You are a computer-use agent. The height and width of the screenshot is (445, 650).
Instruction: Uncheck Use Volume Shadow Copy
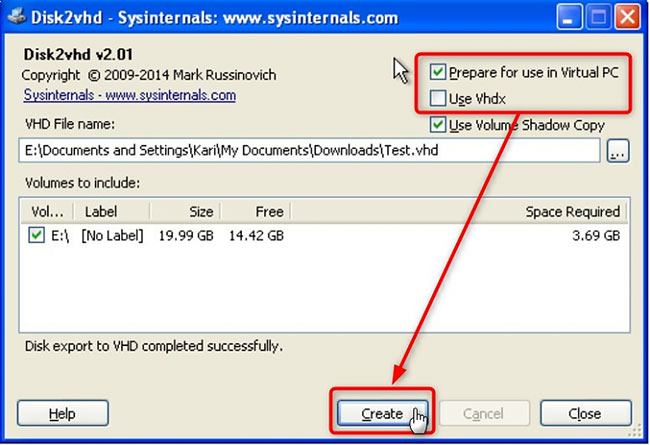(438, 125)
